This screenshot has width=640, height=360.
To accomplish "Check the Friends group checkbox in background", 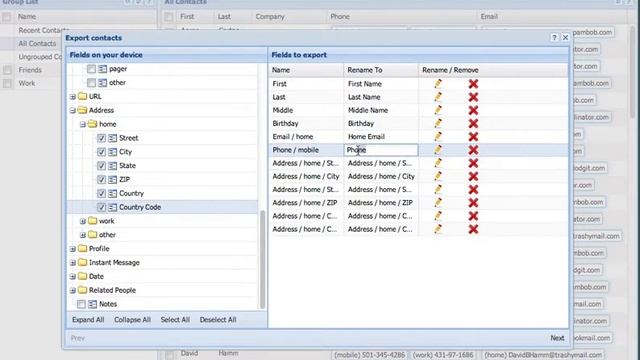I will pyautogui.click(x=7, y=70).
